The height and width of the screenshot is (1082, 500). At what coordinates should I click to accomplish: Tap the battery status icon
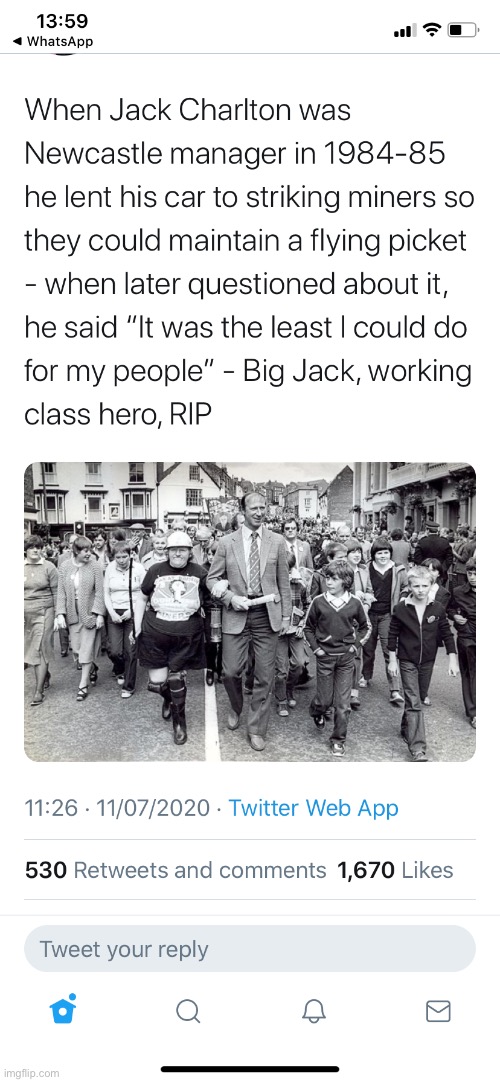[463, 30]
